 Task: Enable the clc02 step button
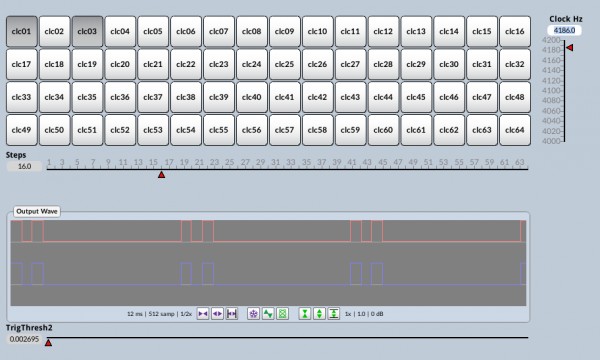click(x=54, y=31)
